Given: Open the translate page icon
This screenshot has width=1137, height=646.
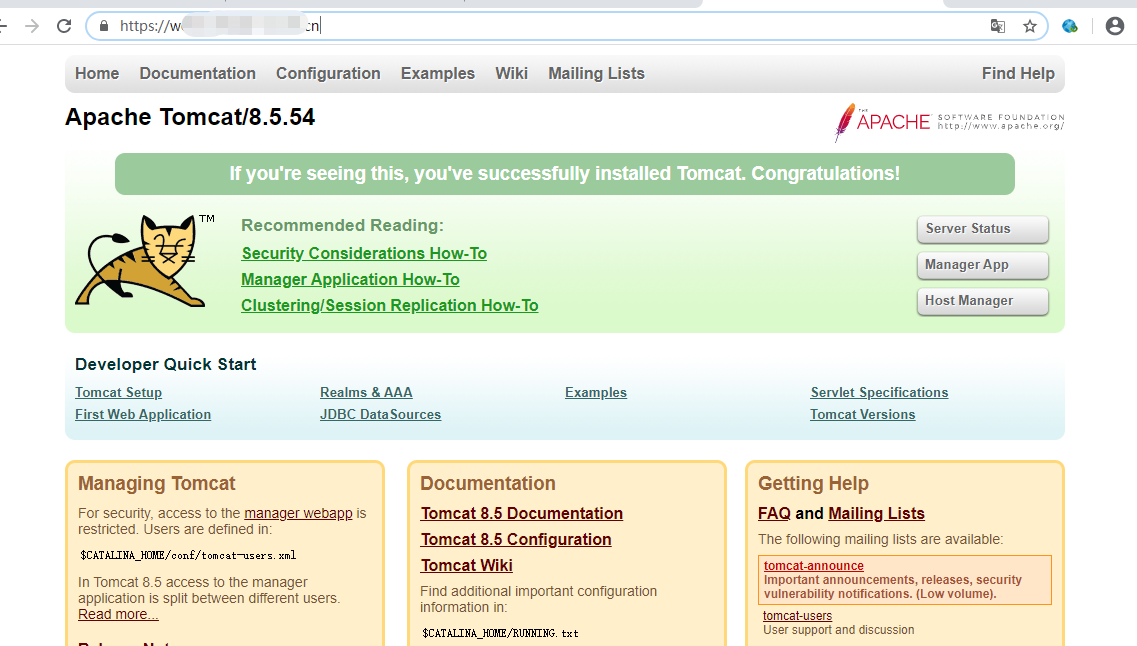Looking at the screenshot, I should click(998, 26).
